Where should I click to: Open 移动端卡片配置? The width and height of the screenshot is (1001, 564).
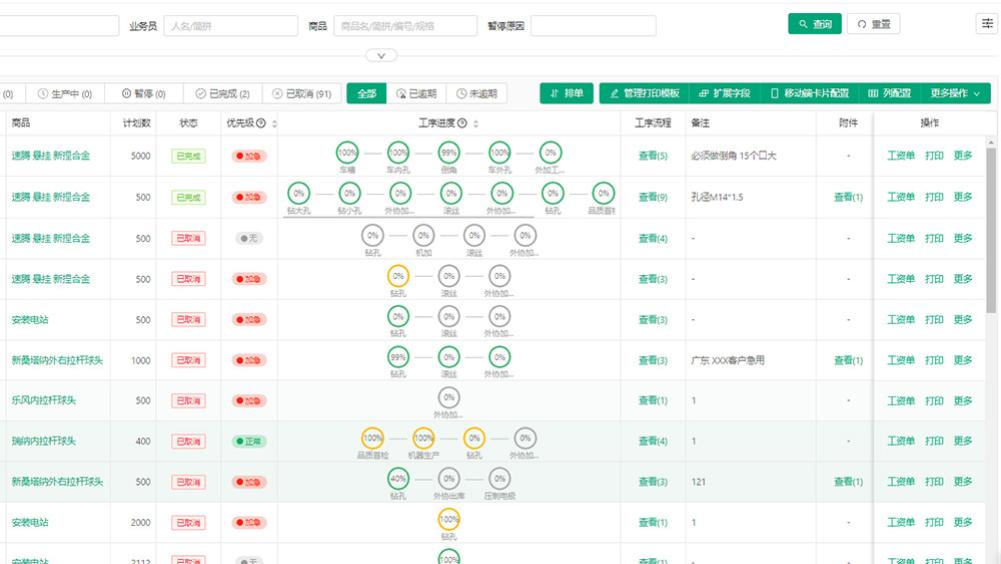[809, 93]
